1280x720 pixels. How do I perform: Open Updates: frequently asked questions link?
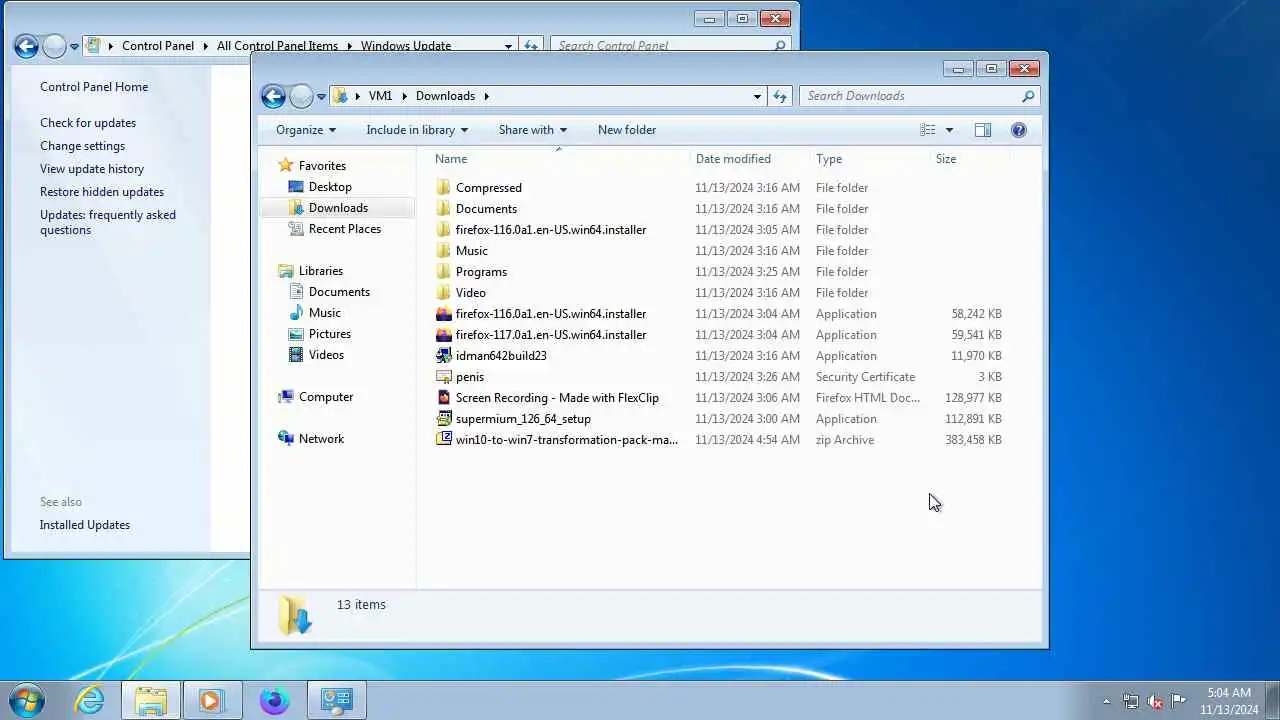click(108, 222)
